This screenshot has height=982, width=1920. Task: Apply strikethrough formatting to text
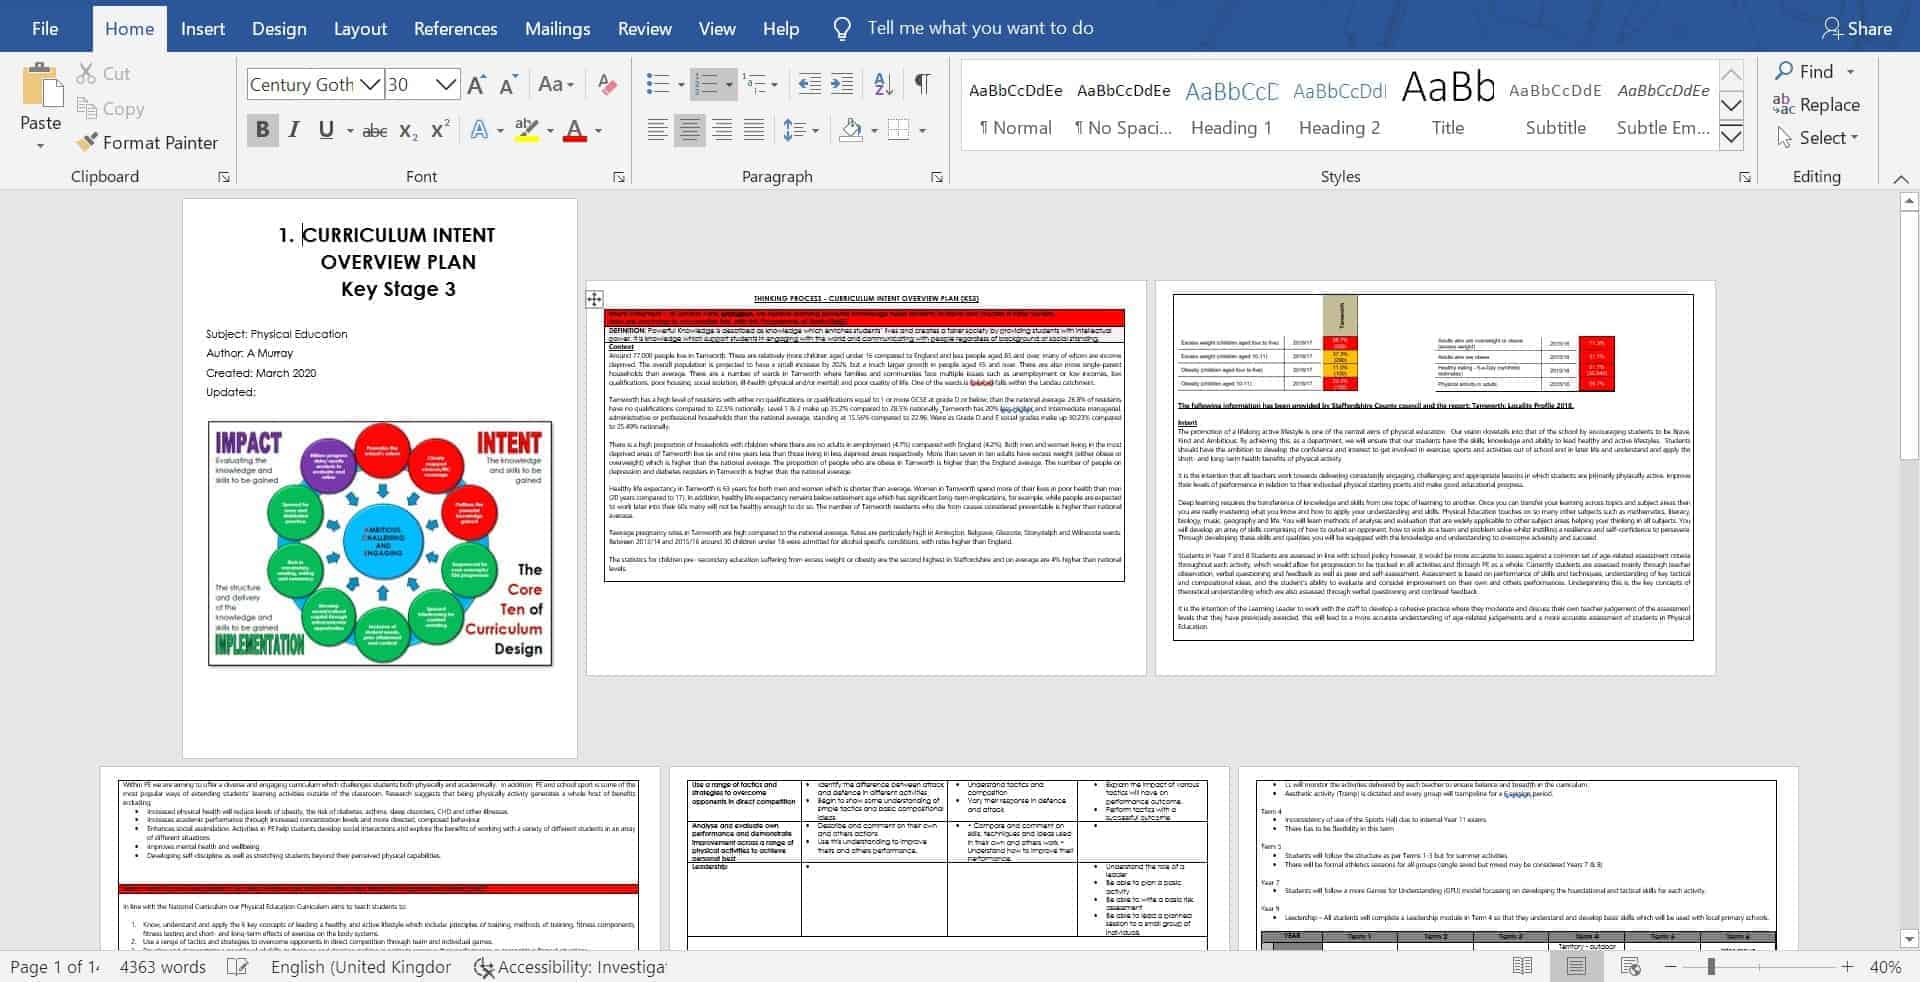point(374,131)
